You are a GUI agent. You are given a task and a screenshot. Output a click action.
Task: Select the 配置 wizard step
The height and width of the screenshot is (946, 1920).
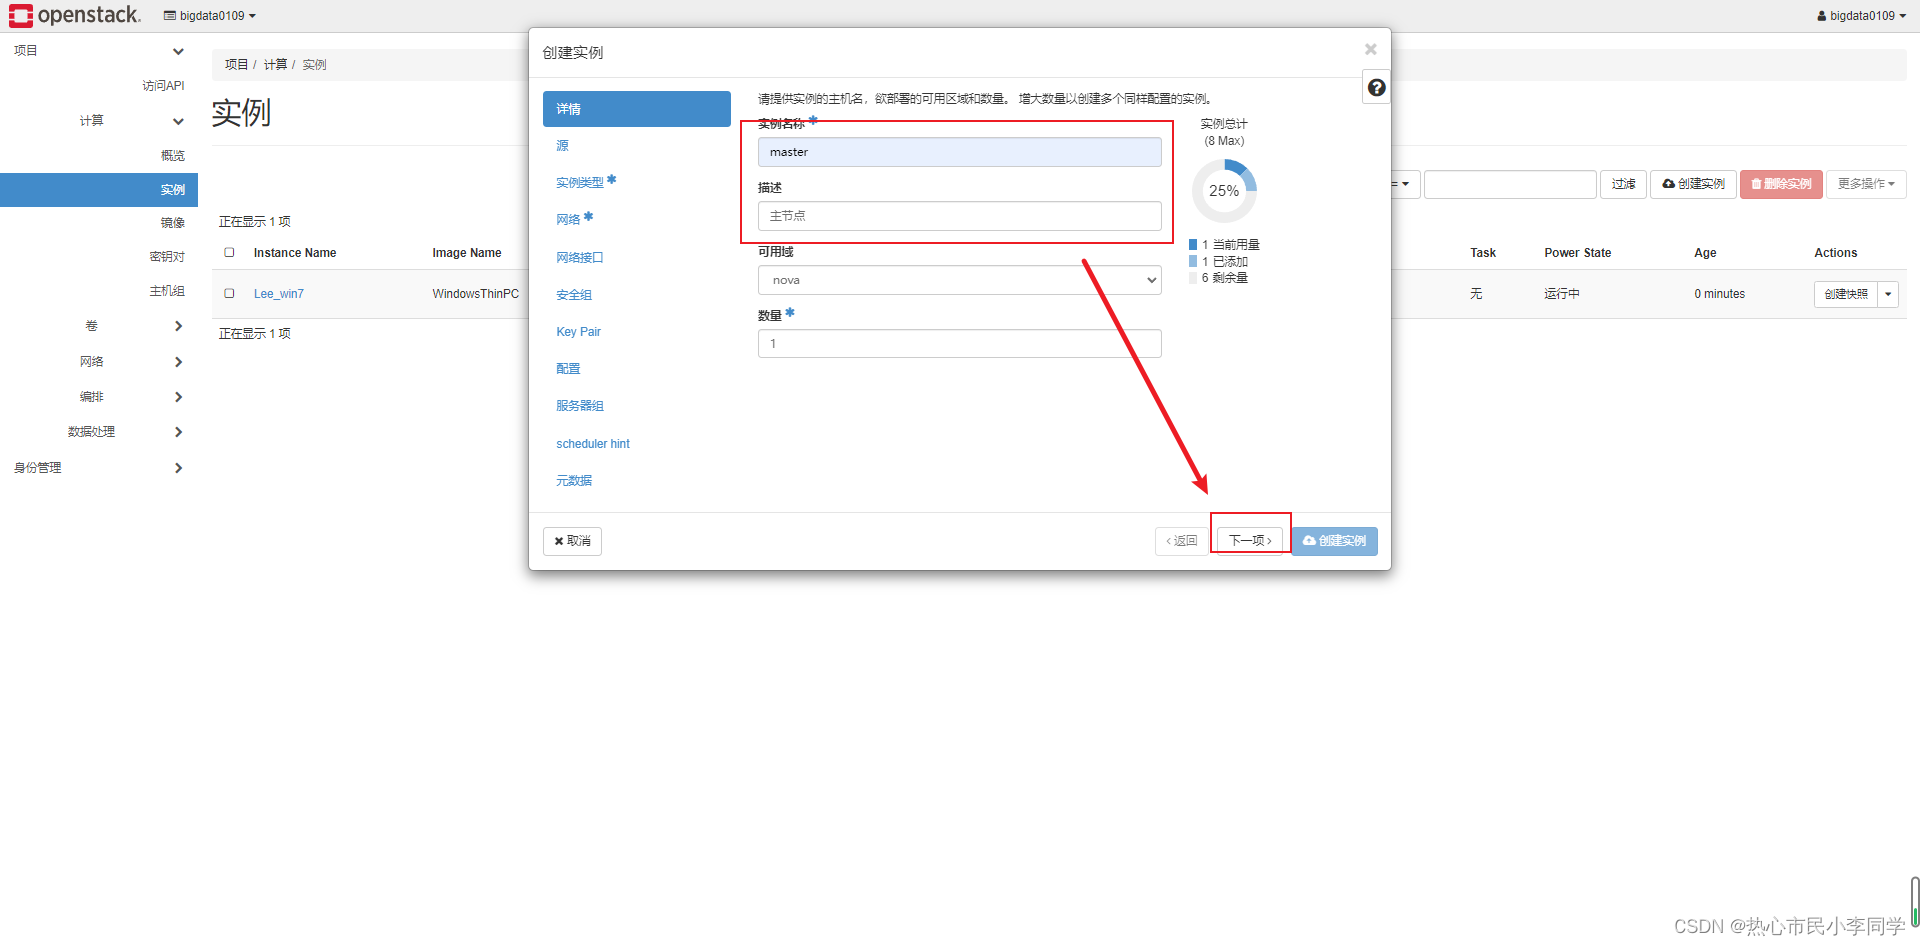(568, 369)
